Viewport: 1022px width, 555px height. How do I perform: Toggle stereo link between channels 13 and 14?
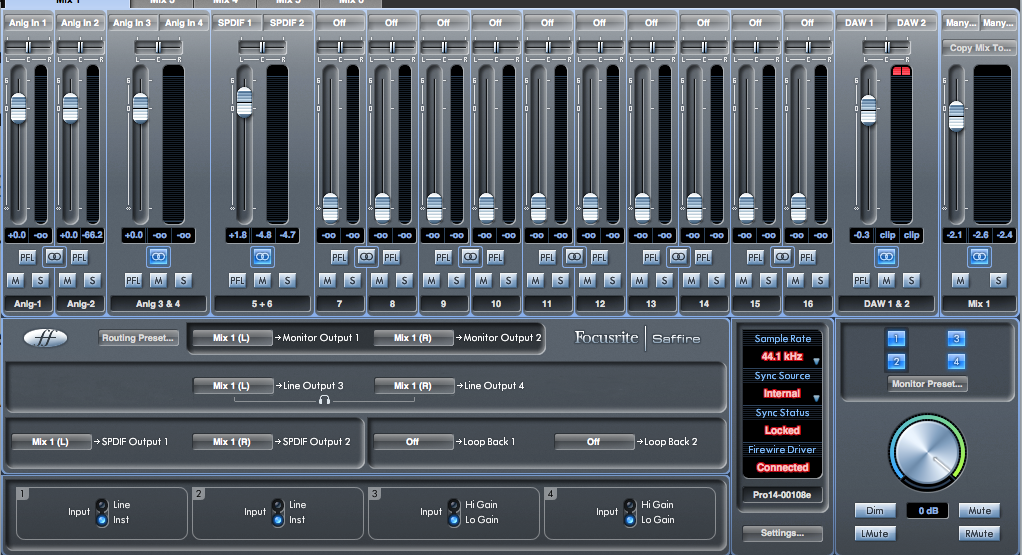point(678,257)
